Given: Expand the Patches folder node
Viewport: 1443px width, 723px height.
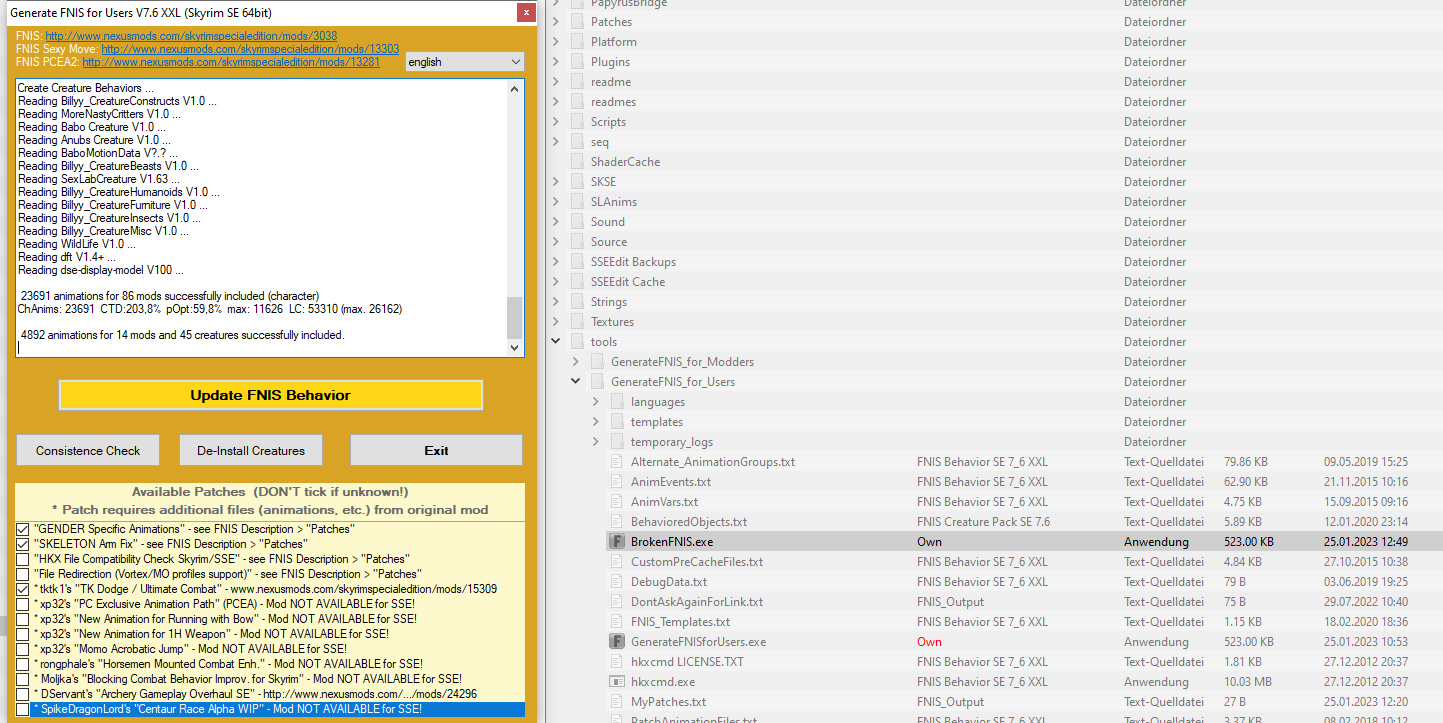Looking at the screenshot, I should point(556,21).
